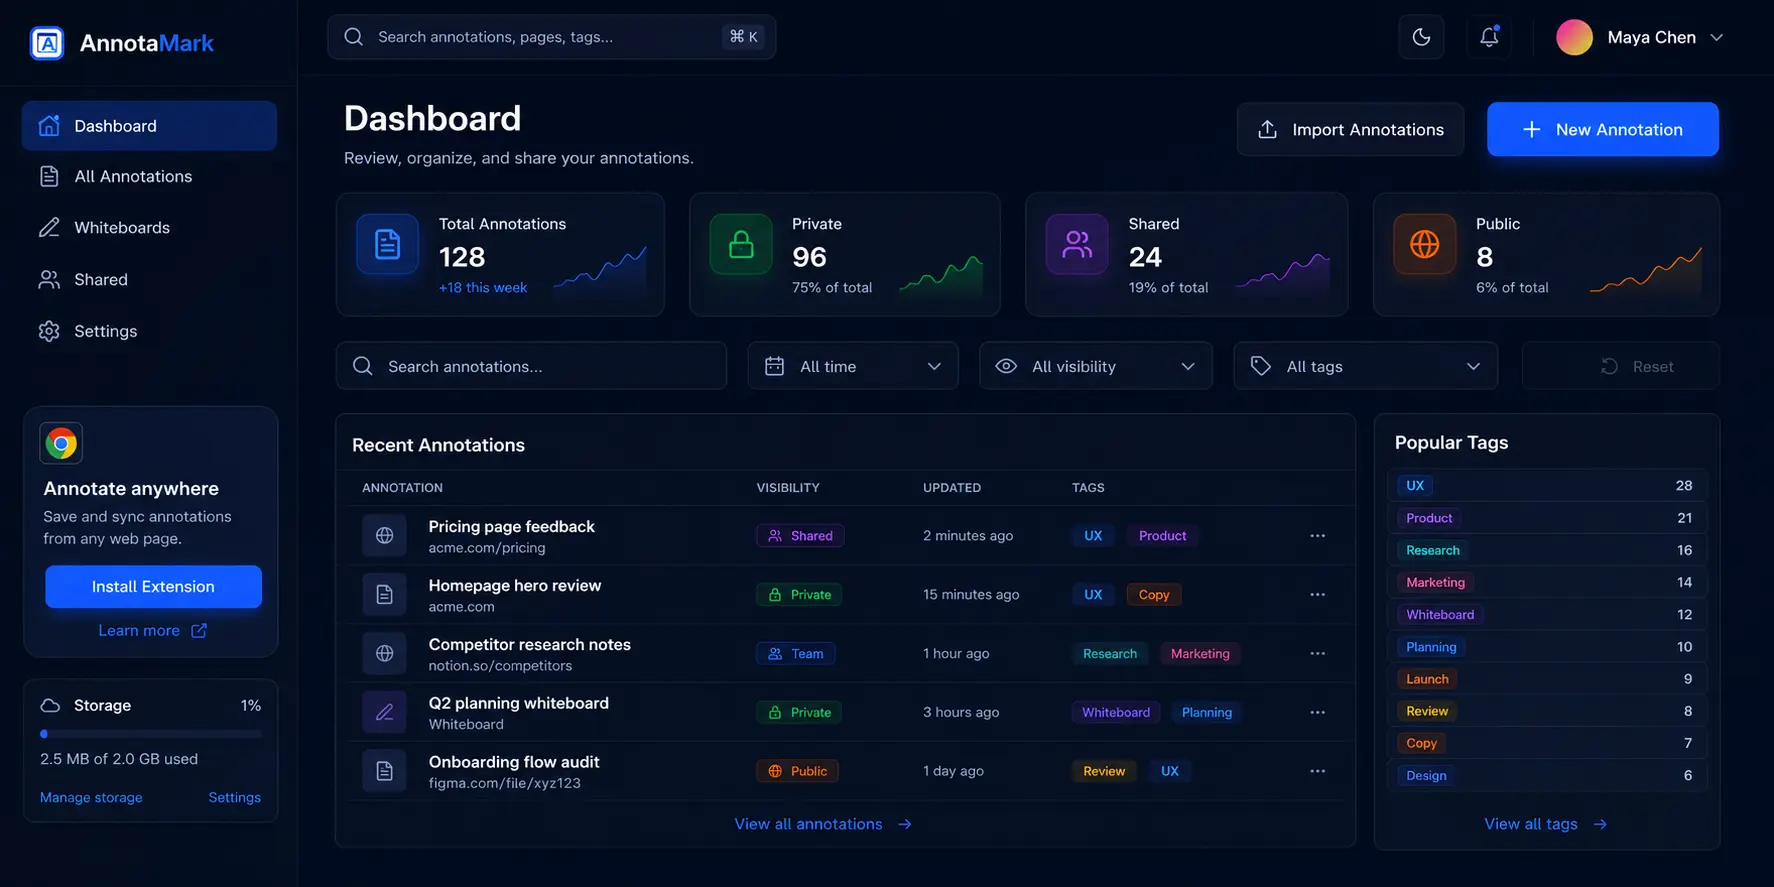Click the Total Annotations document icon
Image resolution: width=1774 pixels, height=887 pixels.
[x=387, y=244]
